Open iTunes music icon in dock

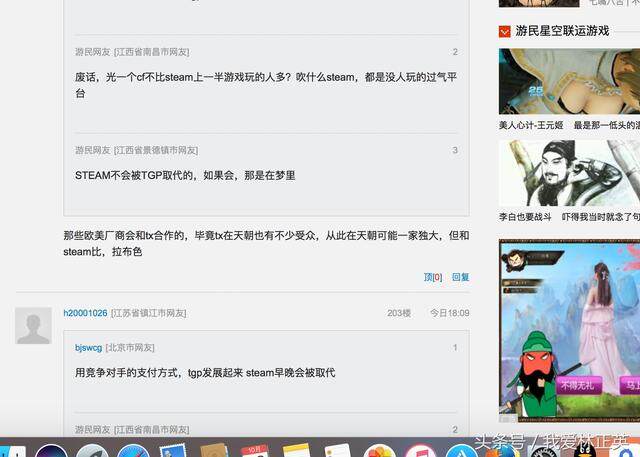point(420,450)
